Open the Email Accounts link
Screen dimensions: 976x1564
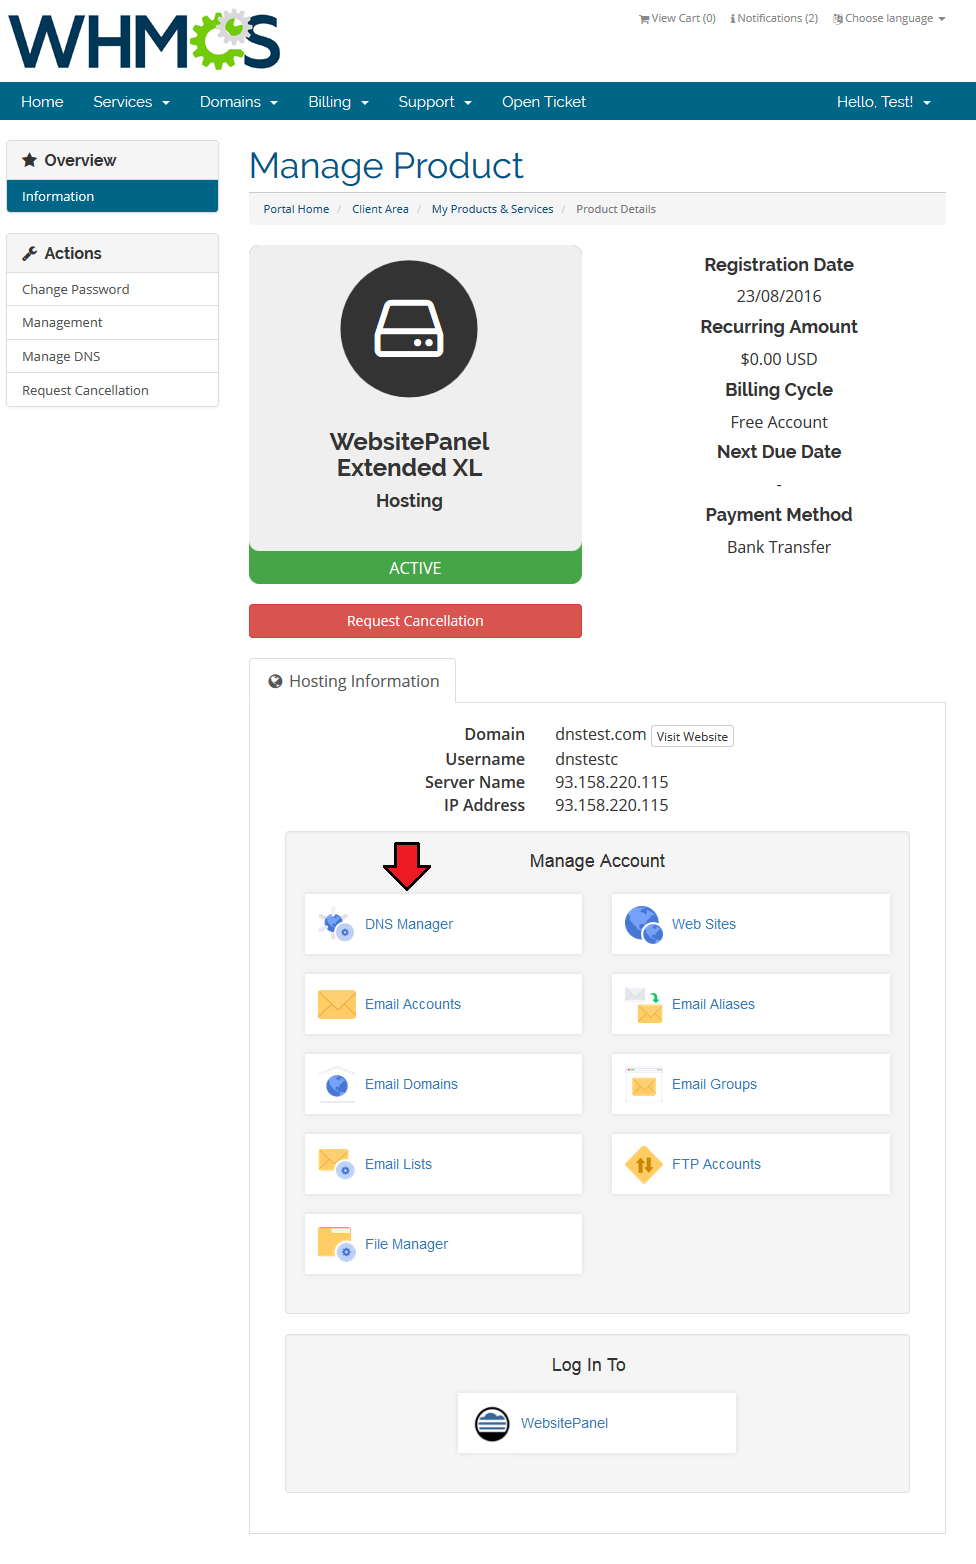tap(413, 1004)
